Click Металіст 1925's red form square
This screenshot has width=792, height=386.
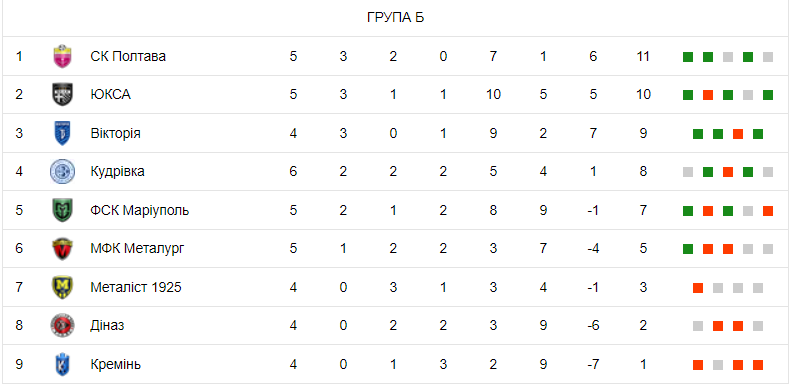point(698,288)
